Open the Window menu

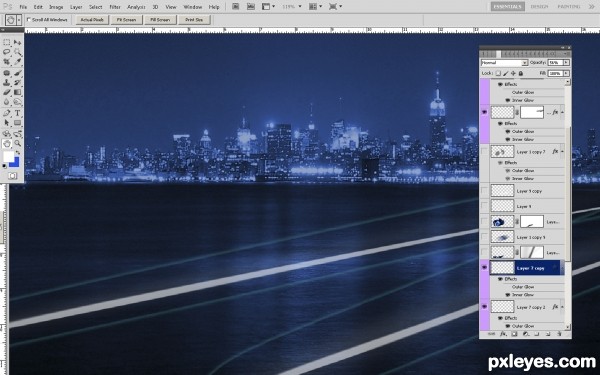192,7
